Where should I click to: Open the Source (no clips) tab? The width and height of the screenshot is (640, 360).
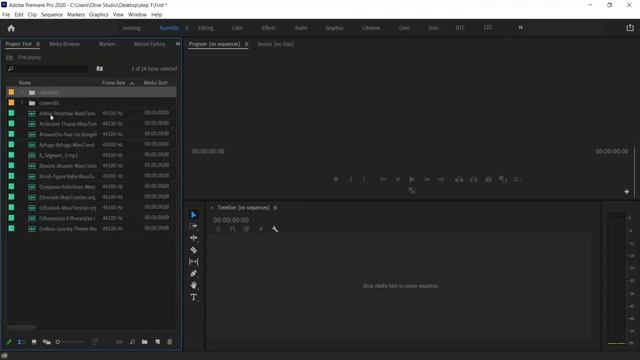(x=276, y=44)
